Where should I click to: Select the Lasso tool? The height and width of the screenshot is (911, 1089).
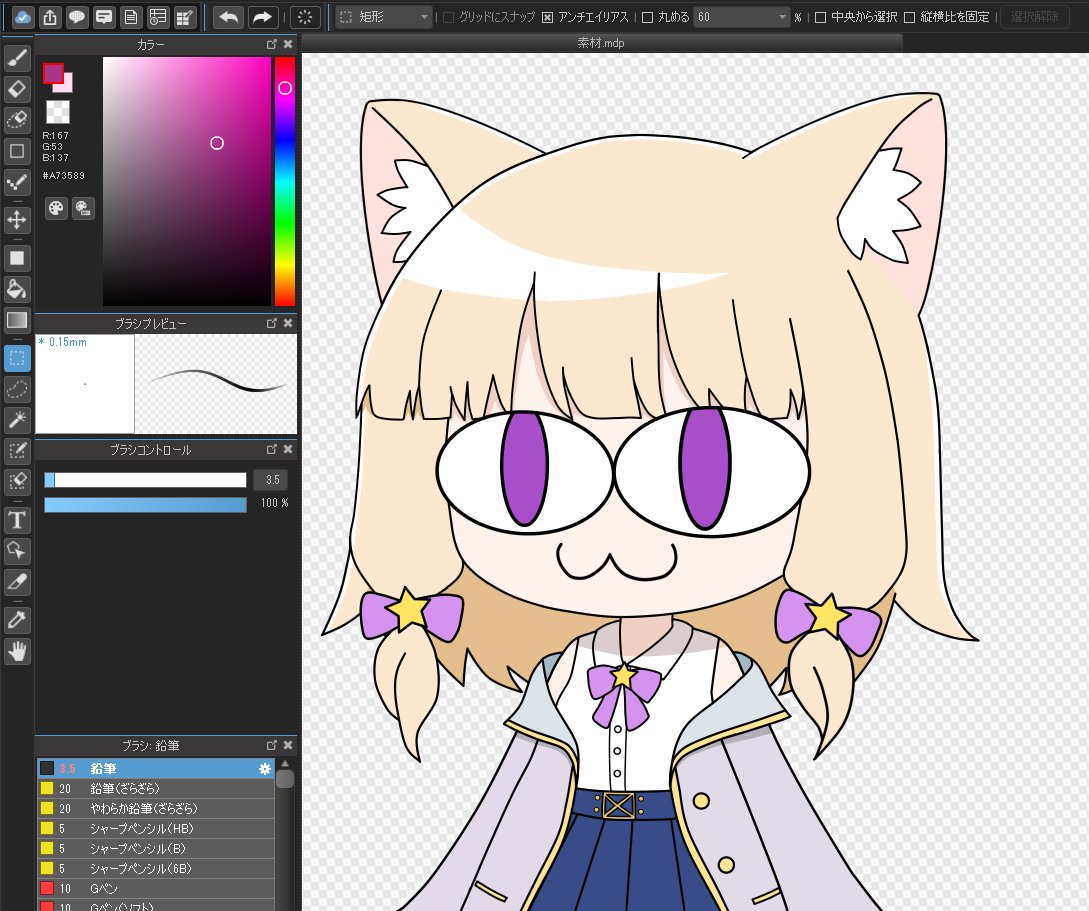click(17, 389)
